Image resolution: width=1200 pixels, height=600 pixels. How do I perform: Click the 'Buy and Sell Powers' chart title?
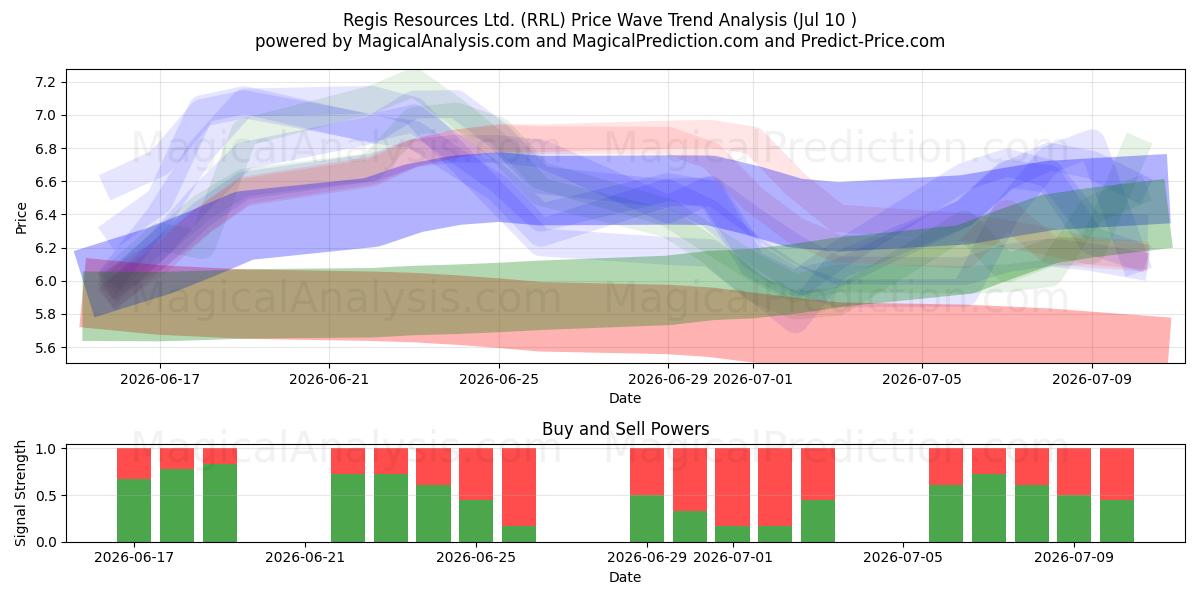[625, 429]
